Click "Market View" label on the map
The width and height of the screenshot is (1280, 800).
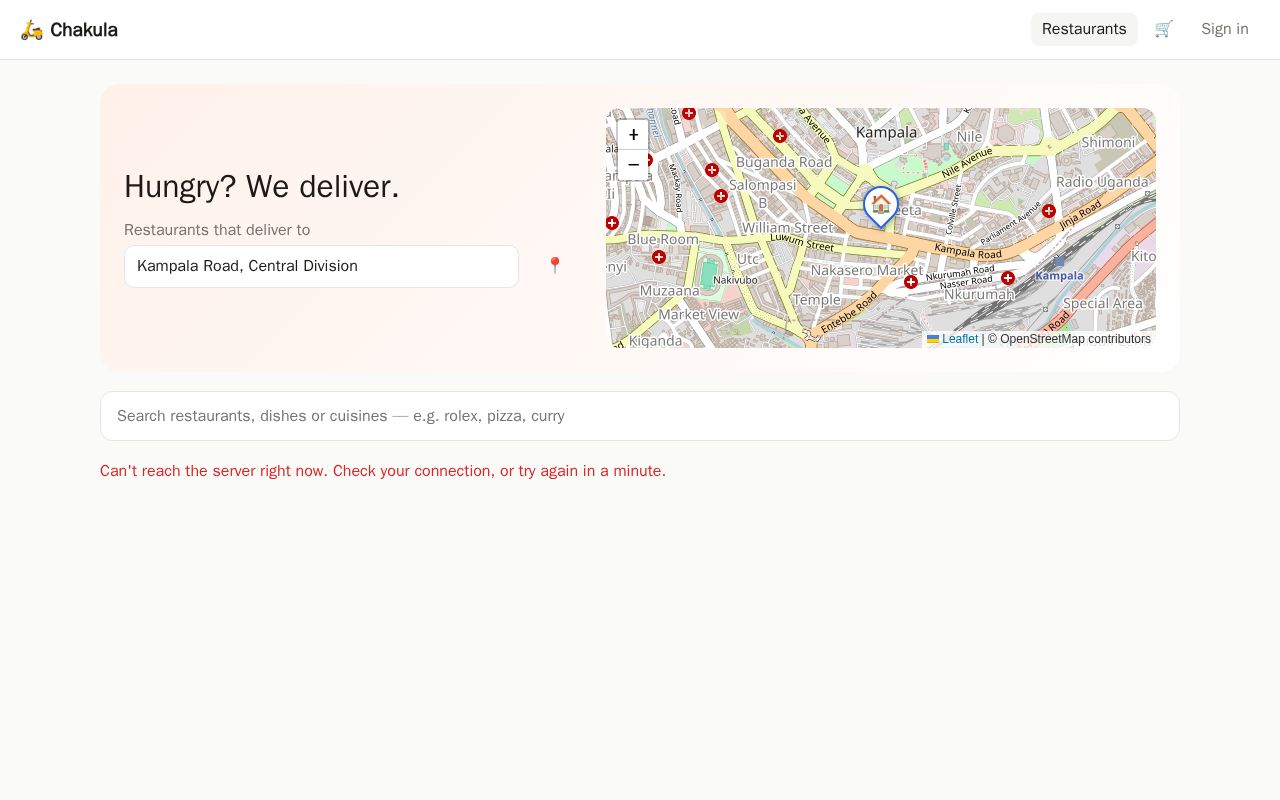(x=699, y=314)
